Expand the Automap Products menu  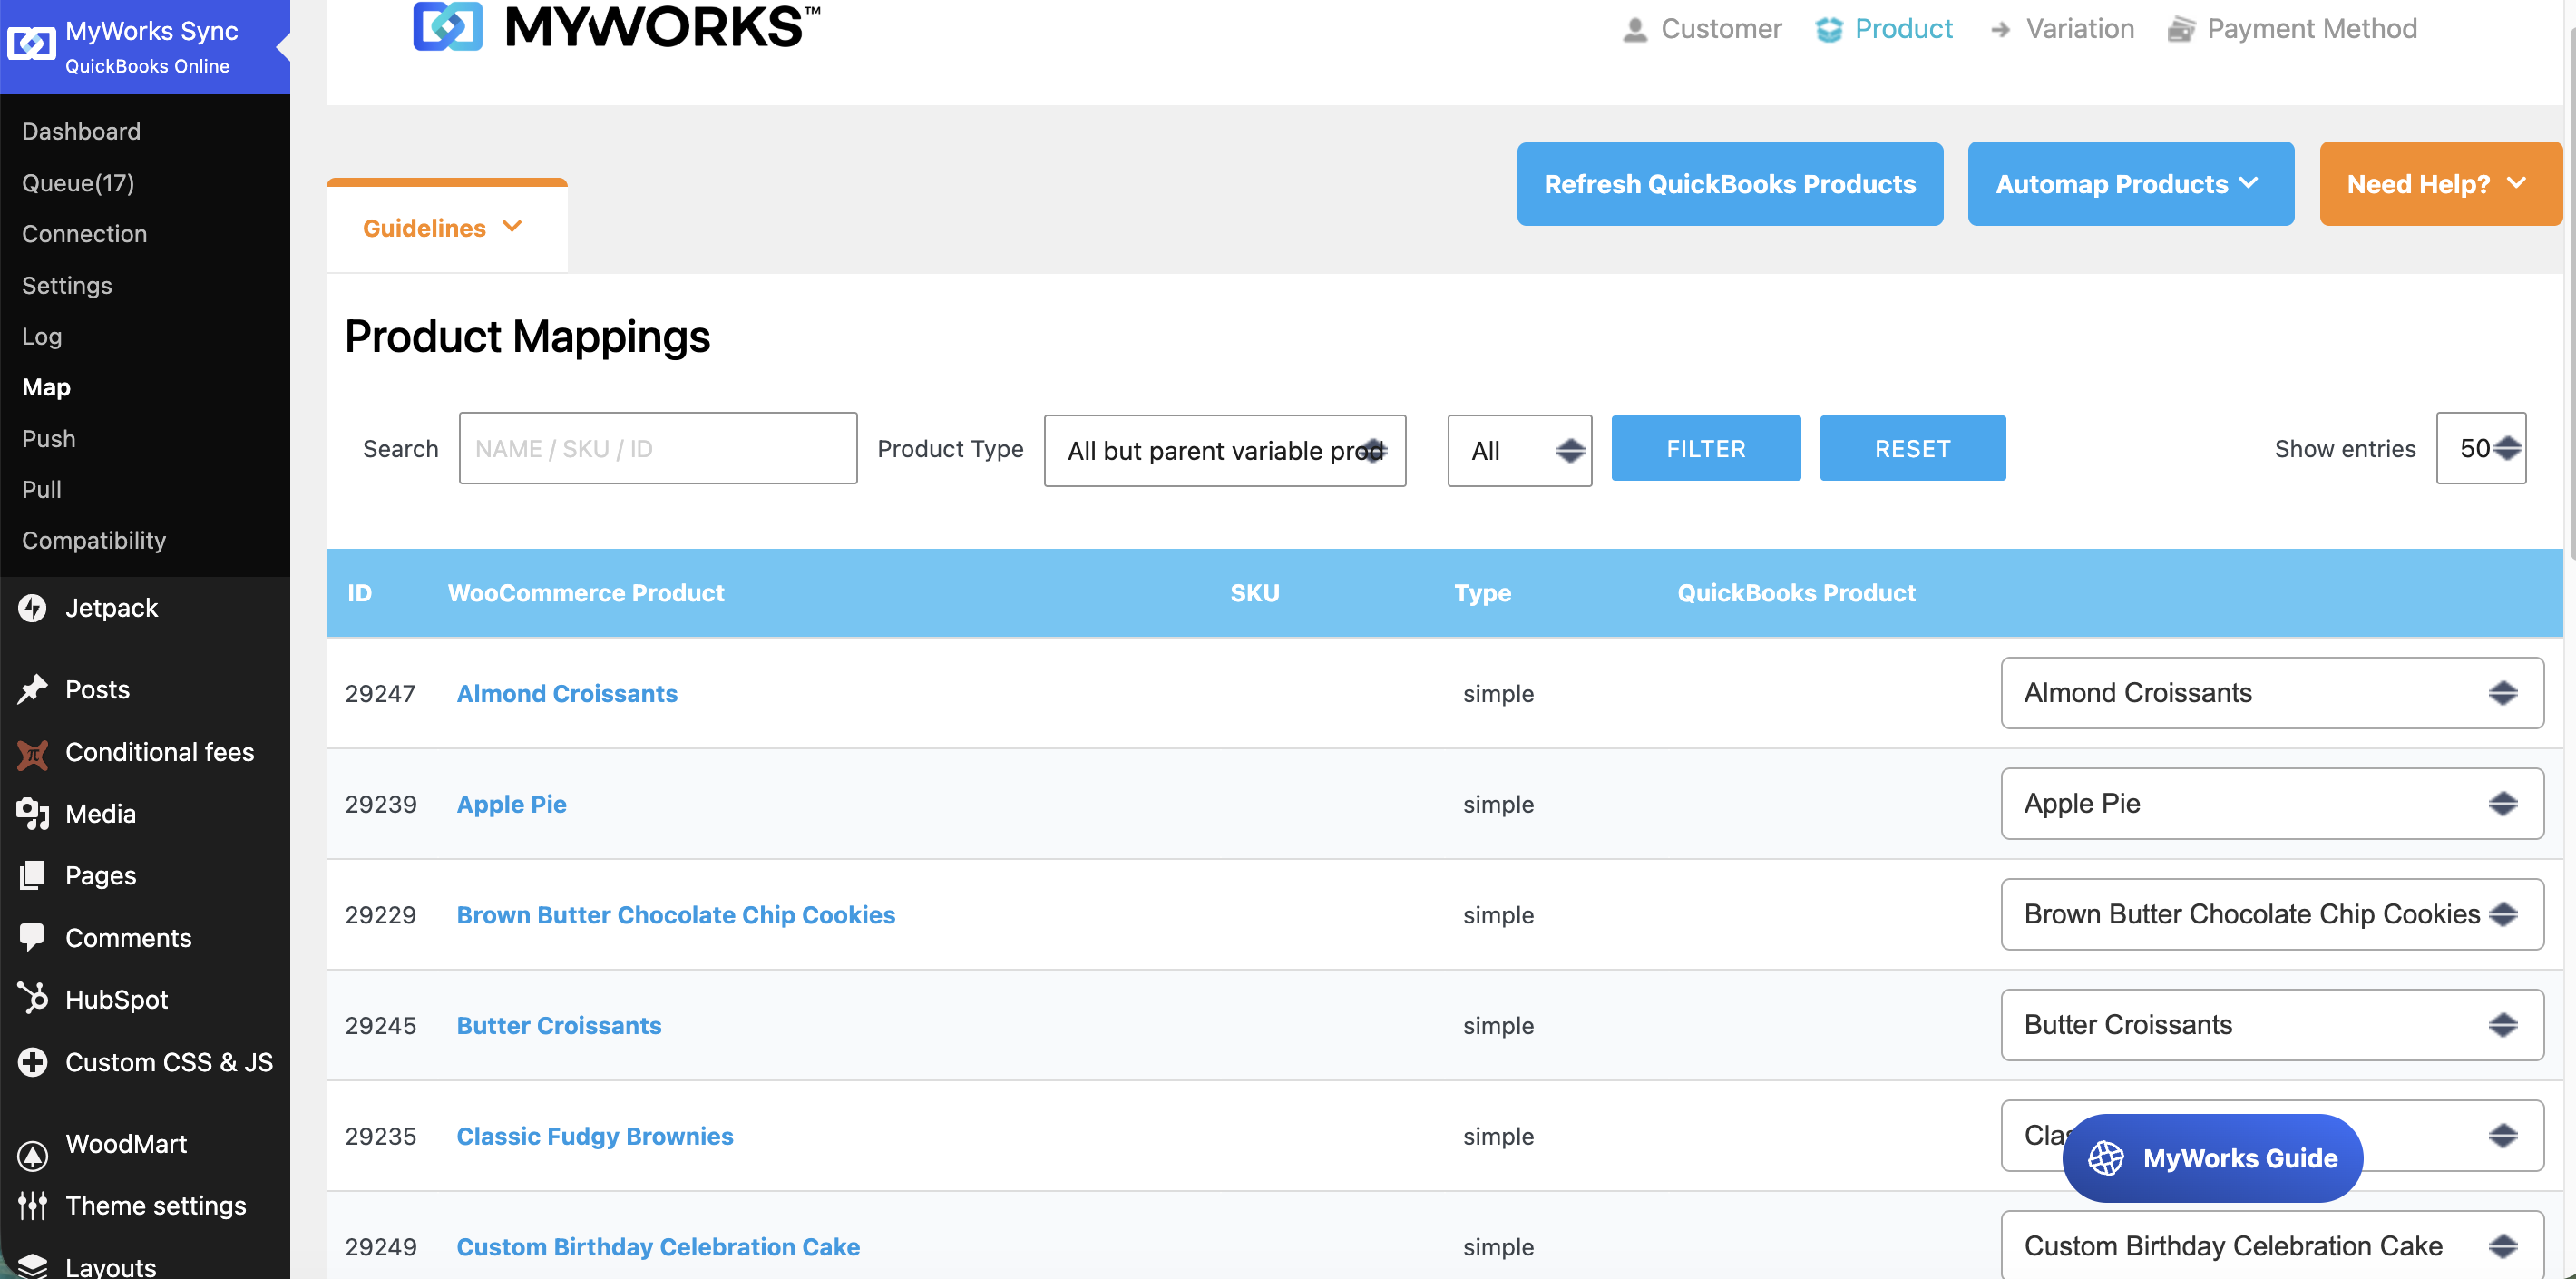[2130, 184]
